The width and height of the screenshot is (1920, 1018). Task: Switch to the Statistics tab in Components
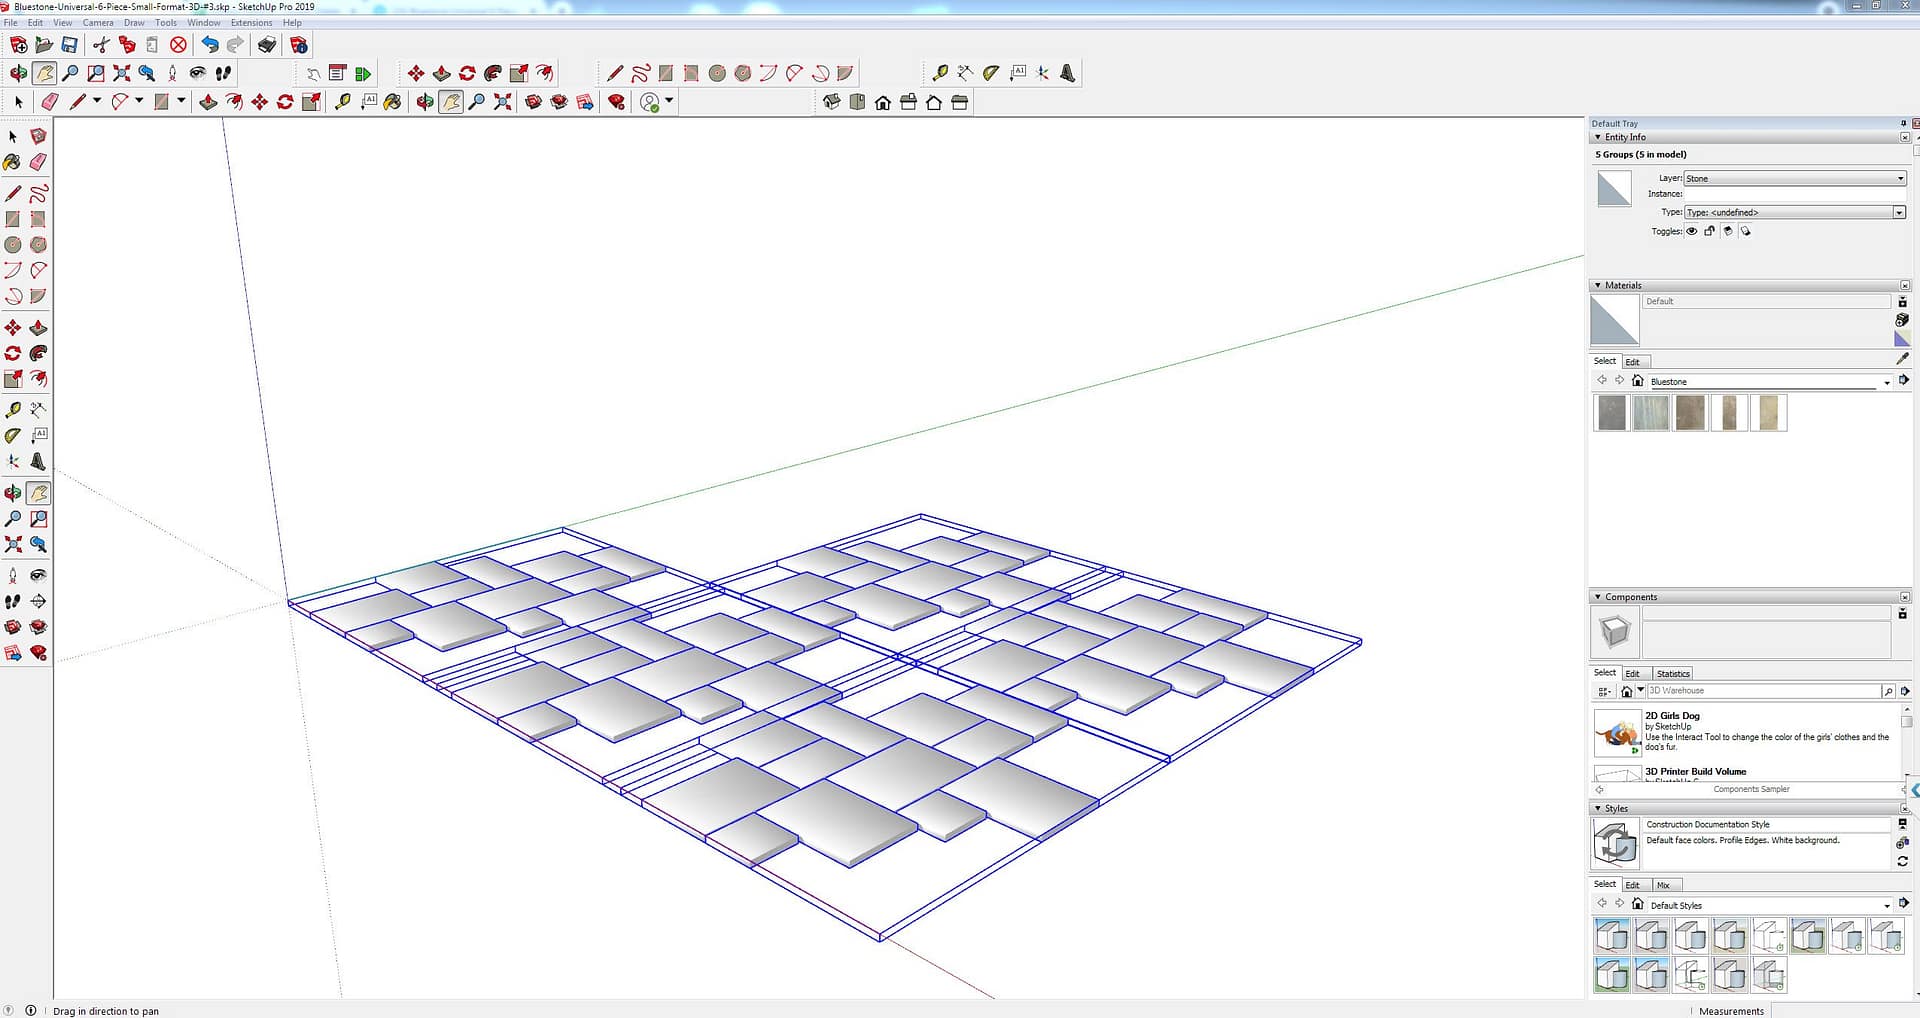(1672, 674)
